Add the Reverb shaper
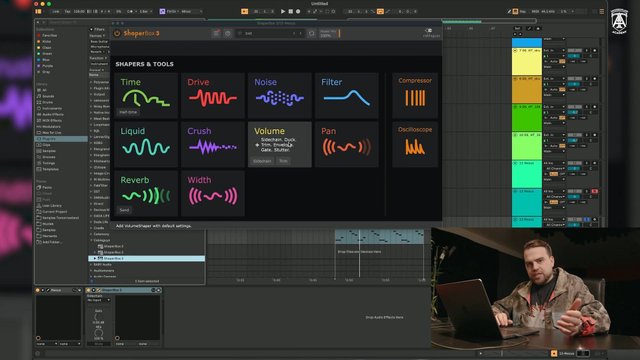The height and width of the screenshot is (360, 640). [x=146, y=193]
